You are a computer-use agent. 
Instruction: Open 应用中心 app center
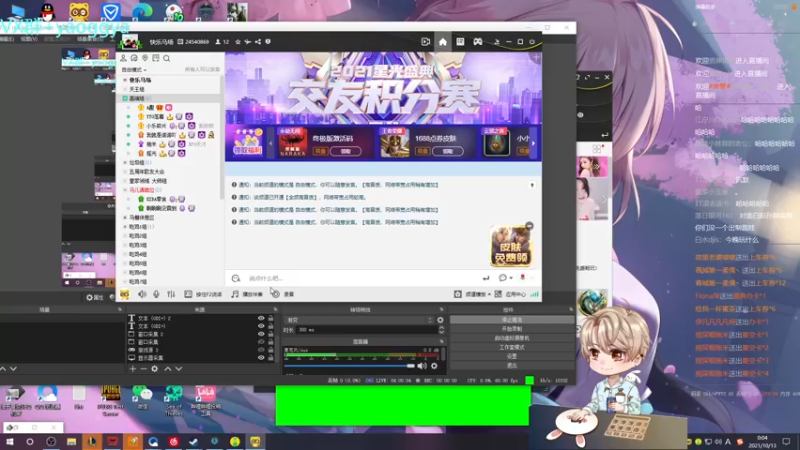[511, 294]
